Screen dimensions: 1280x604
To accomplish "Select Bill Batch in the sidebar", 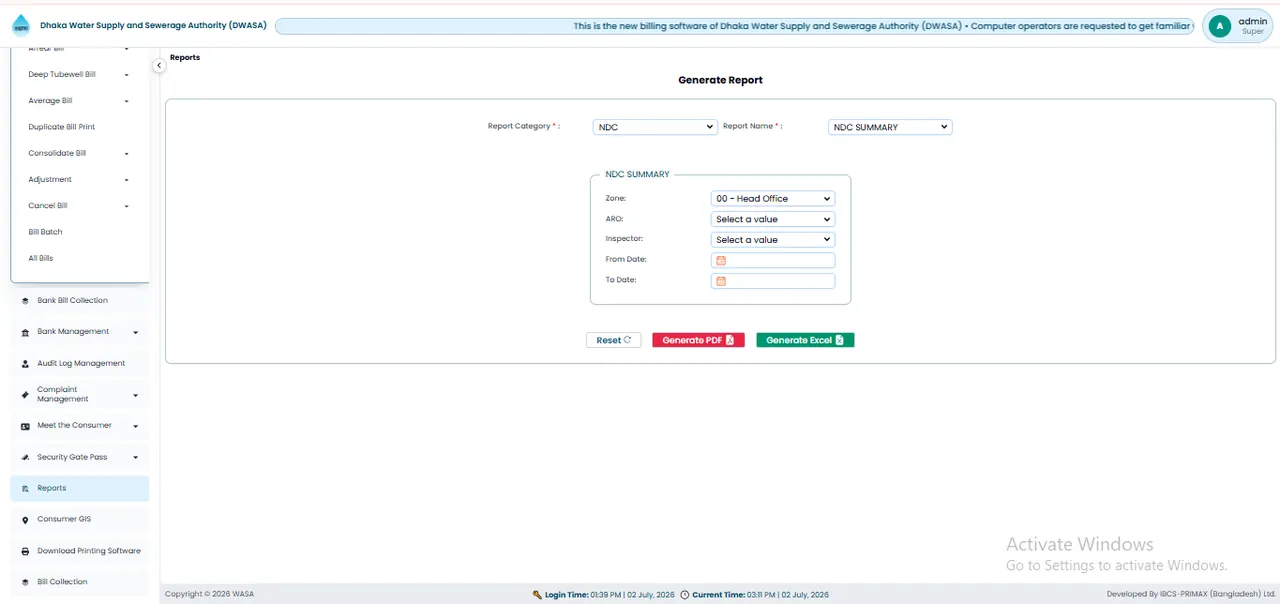I will tap(46, 232).
